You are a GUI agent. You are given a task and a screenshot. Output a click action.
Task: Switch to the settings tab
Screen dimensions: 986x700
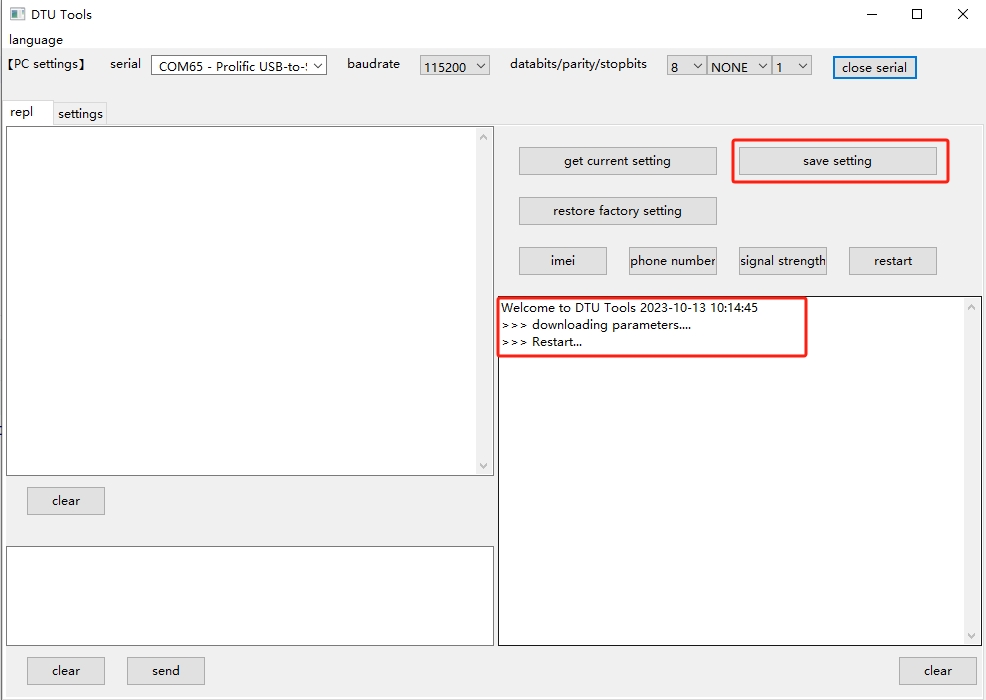(x=80, y=113)
